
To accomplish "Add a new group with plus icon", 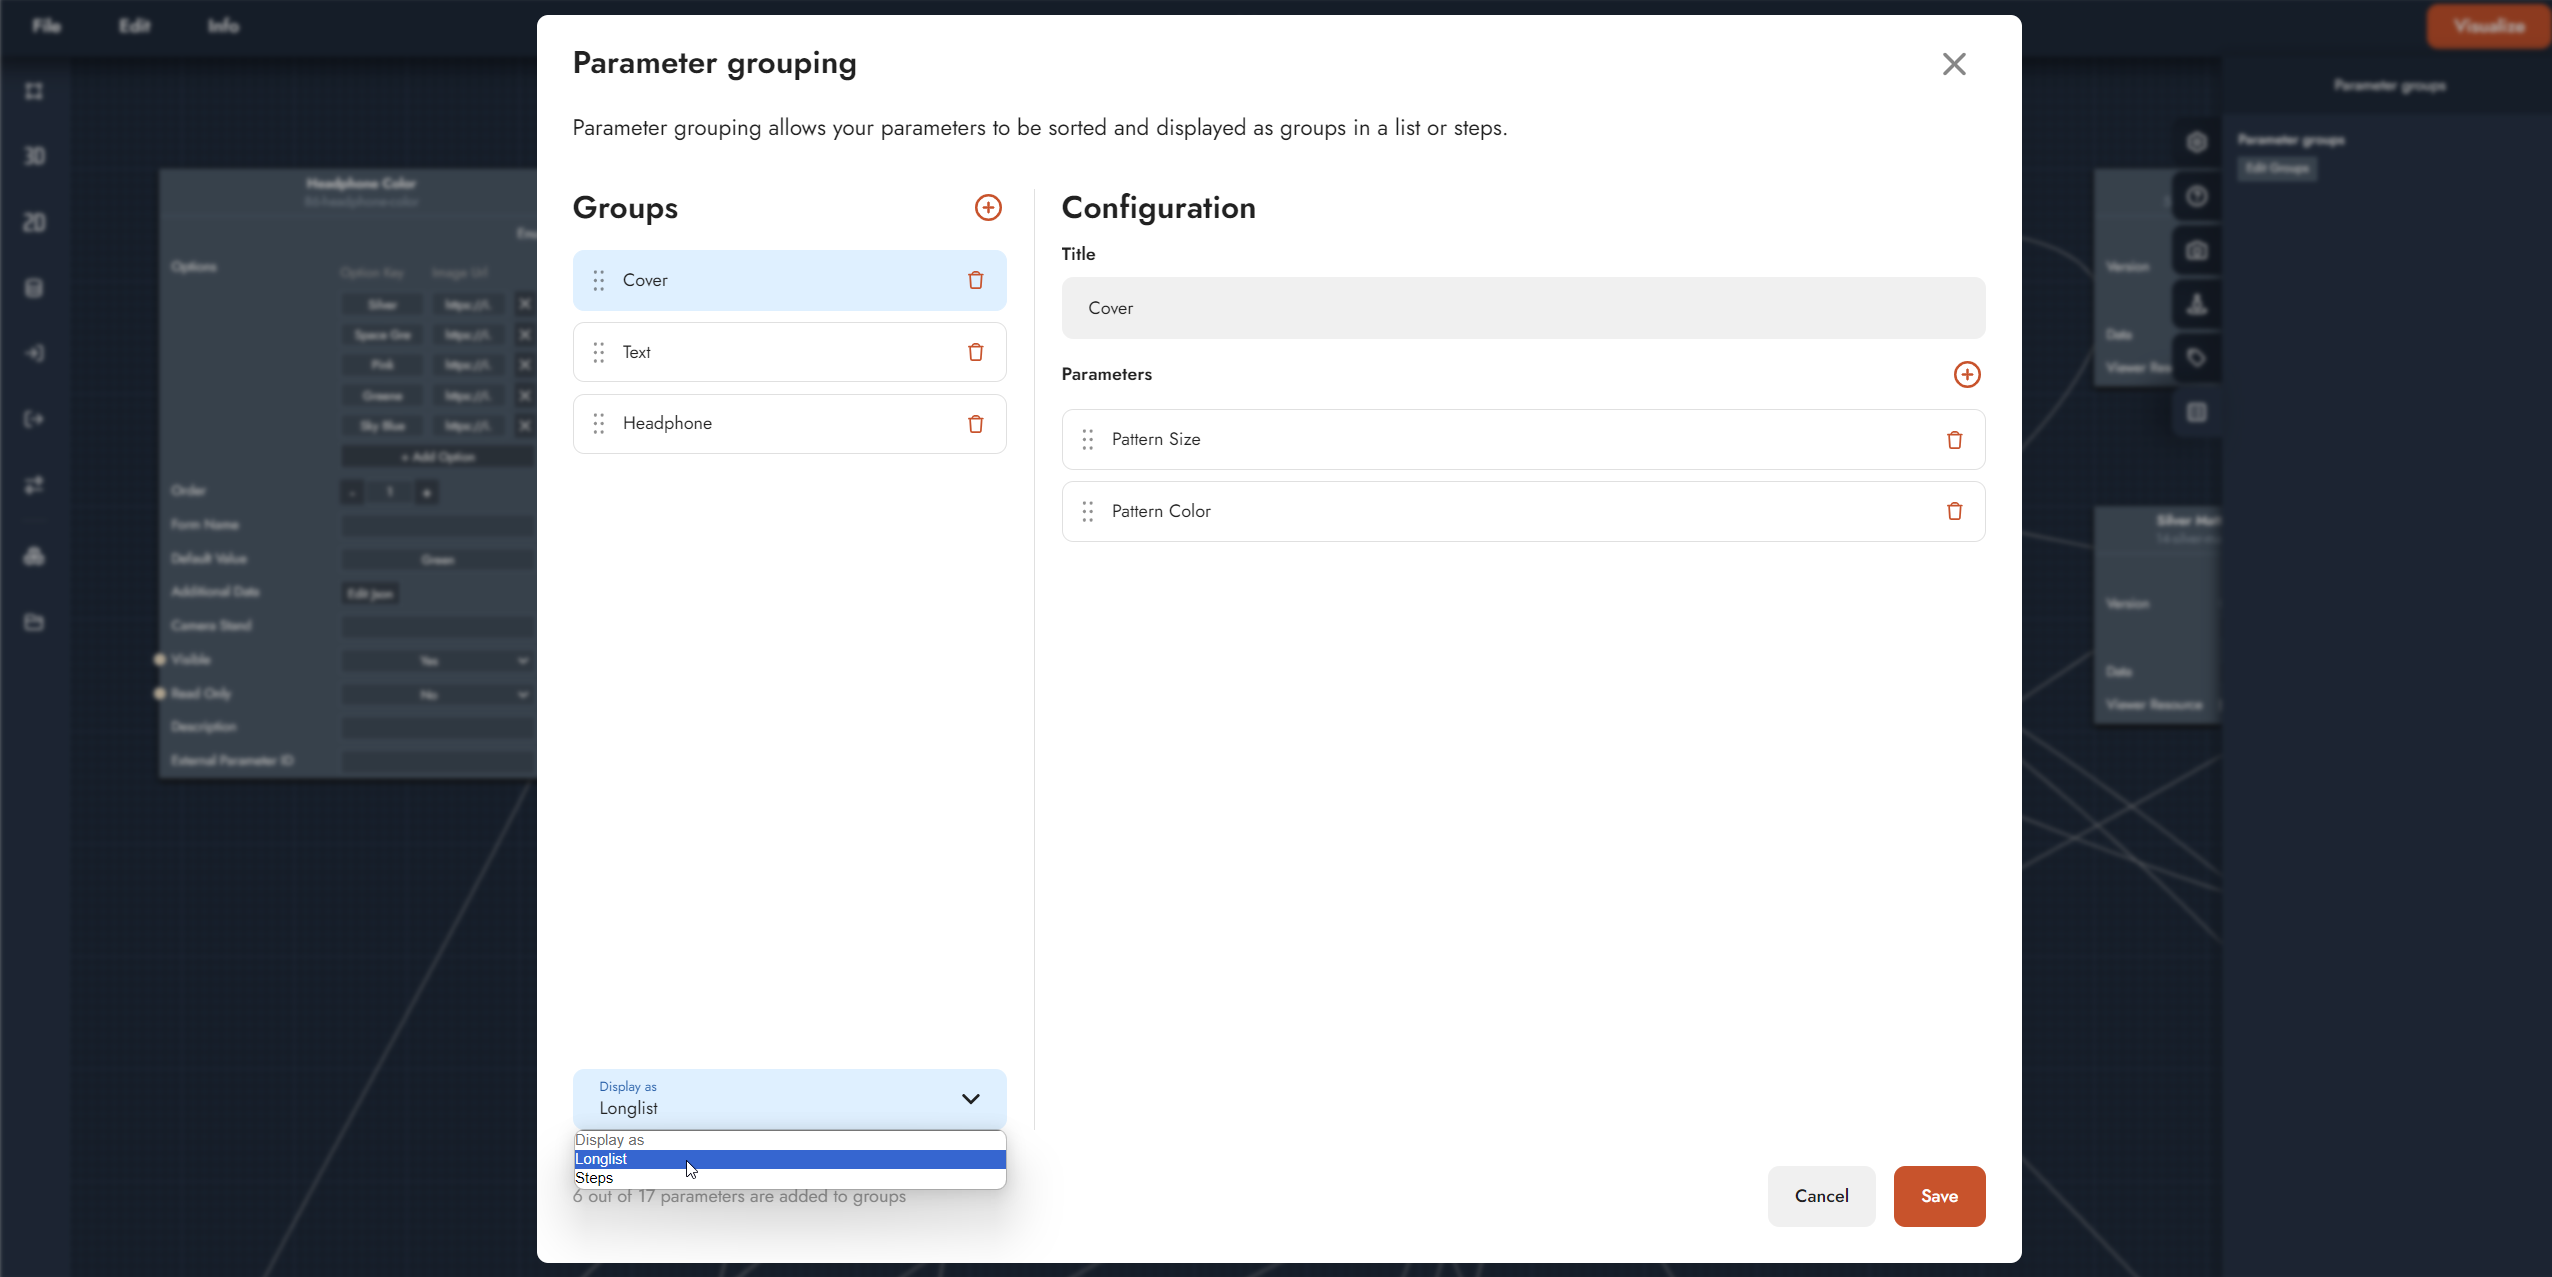I will pyautogui.click(x=988, y=207).
